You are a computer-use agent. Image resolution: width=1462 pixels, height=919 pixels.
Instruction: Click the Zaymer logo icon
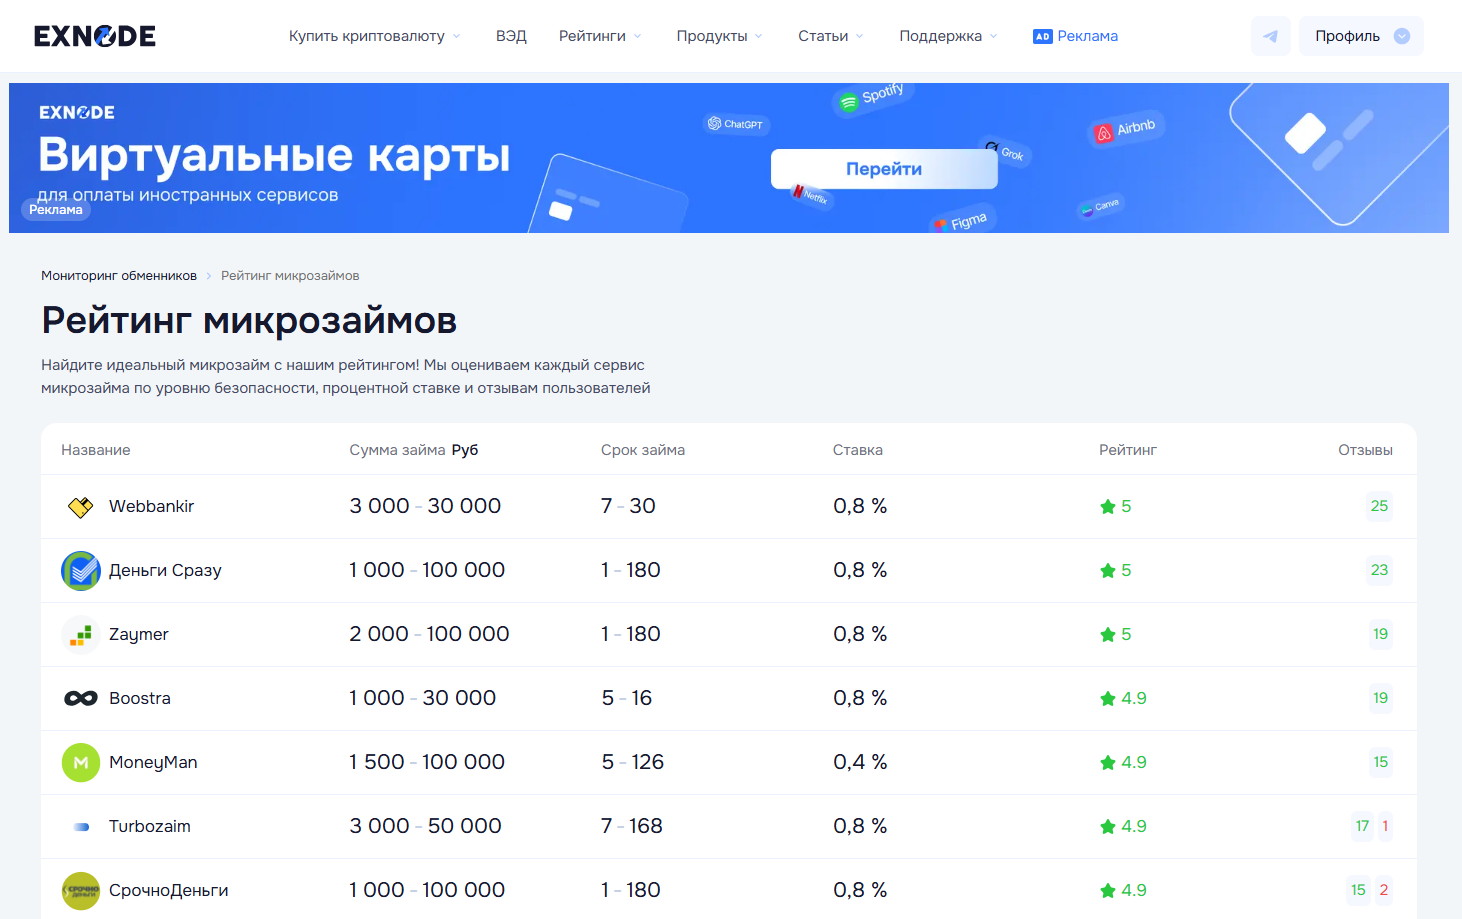pos(80,635)
